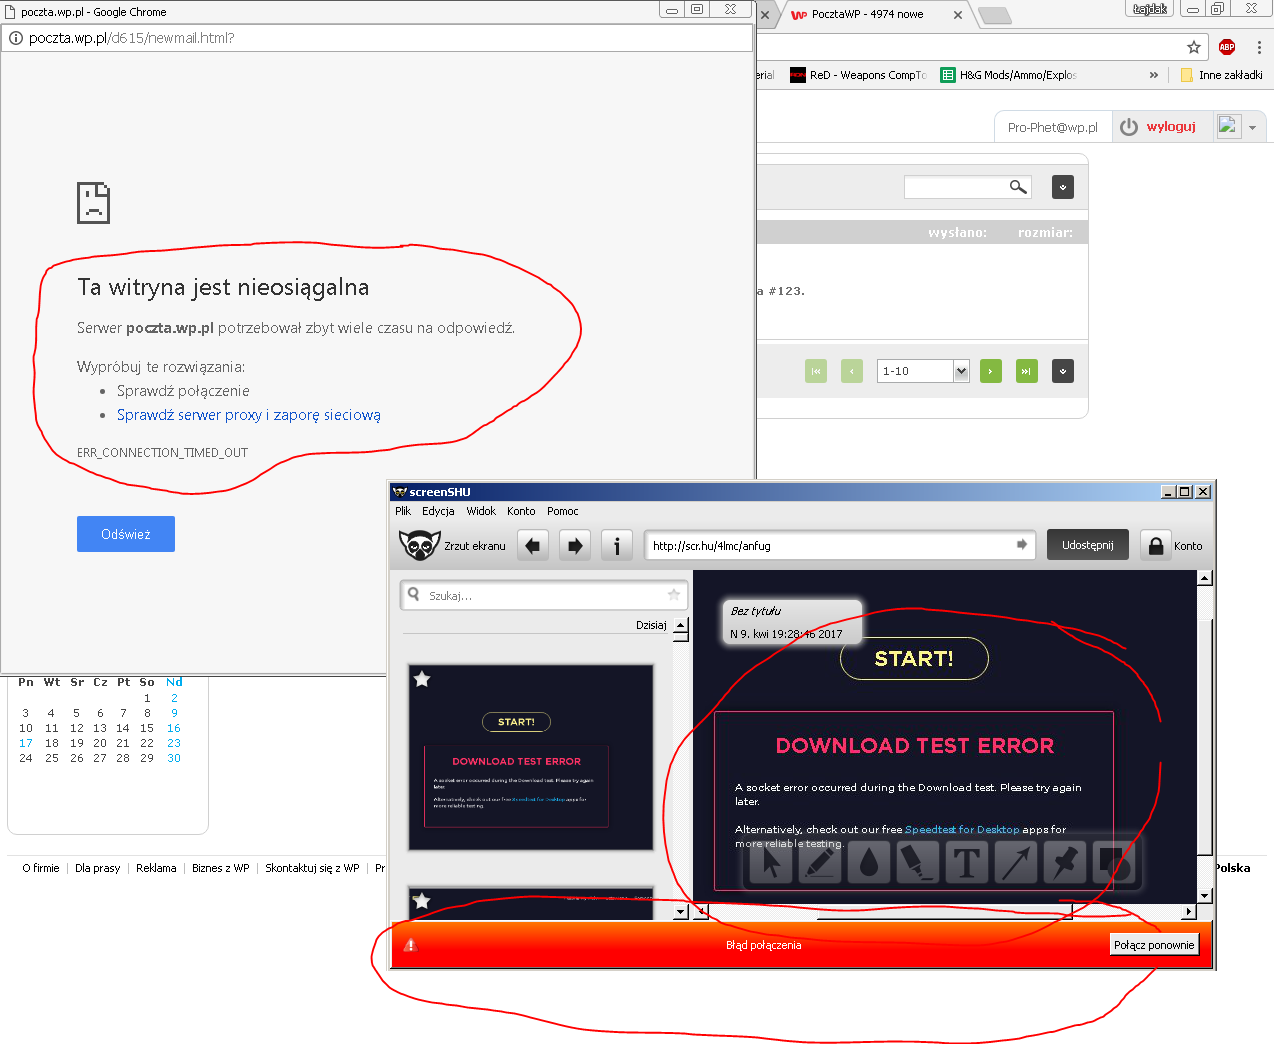Go forward with screenSHU right arrow
1274x1044 pixels.
pyautogui.click(x=575, y=546)
